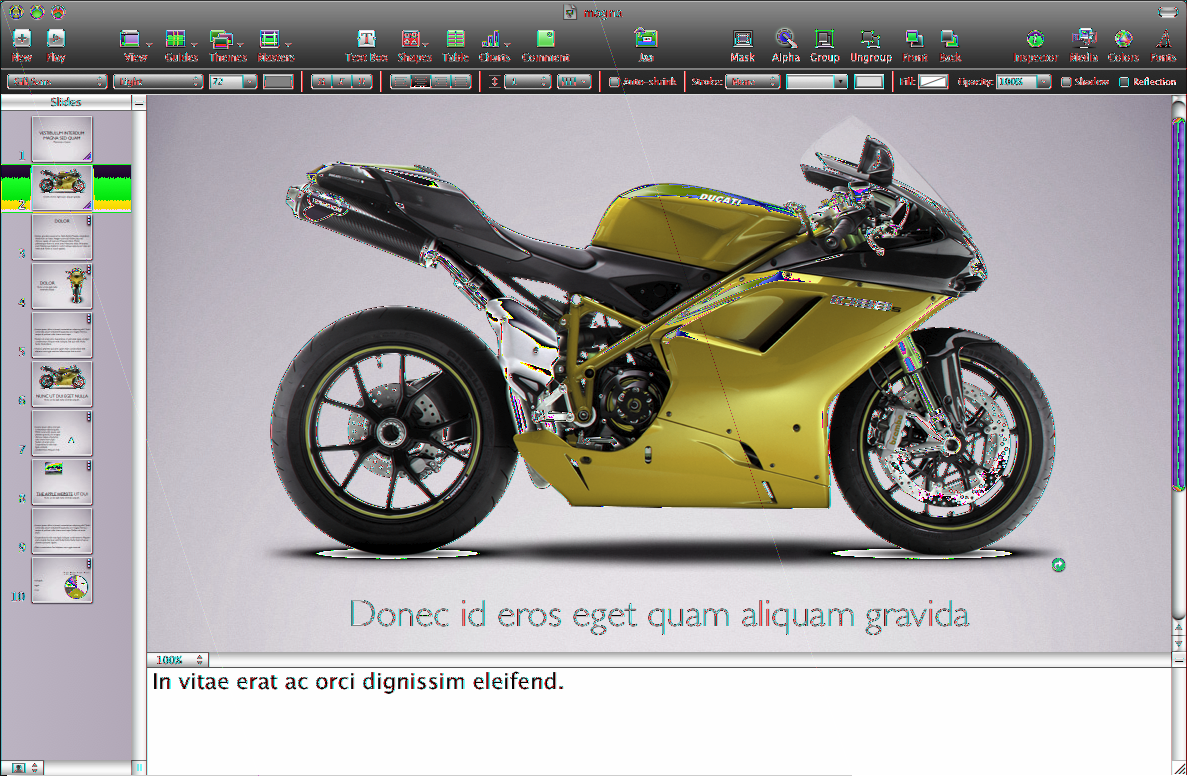The image size is (1187, 776).
Task: Select slide 1 thumbnail in navigator
Action: [62, 139]
